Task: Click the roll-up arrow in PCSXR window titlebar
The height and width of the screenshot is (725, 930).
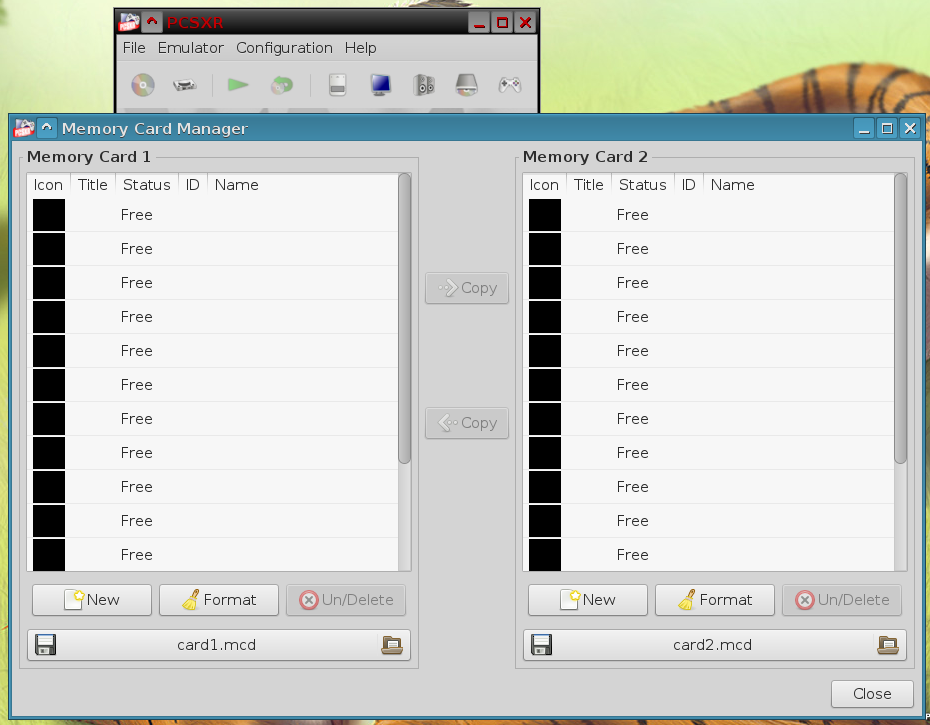Action: tap(152, 23)
